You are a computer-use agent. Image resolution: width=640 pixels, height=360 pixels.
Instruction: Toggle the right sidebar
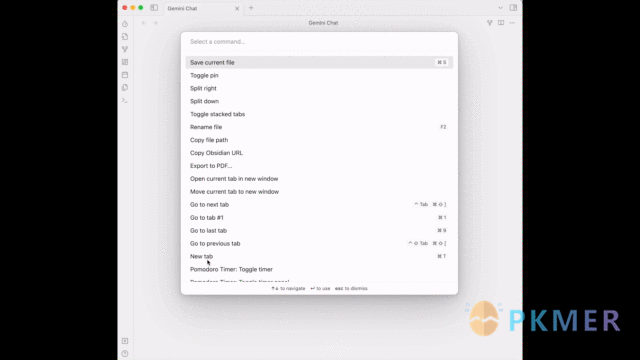tap(513, 8)
